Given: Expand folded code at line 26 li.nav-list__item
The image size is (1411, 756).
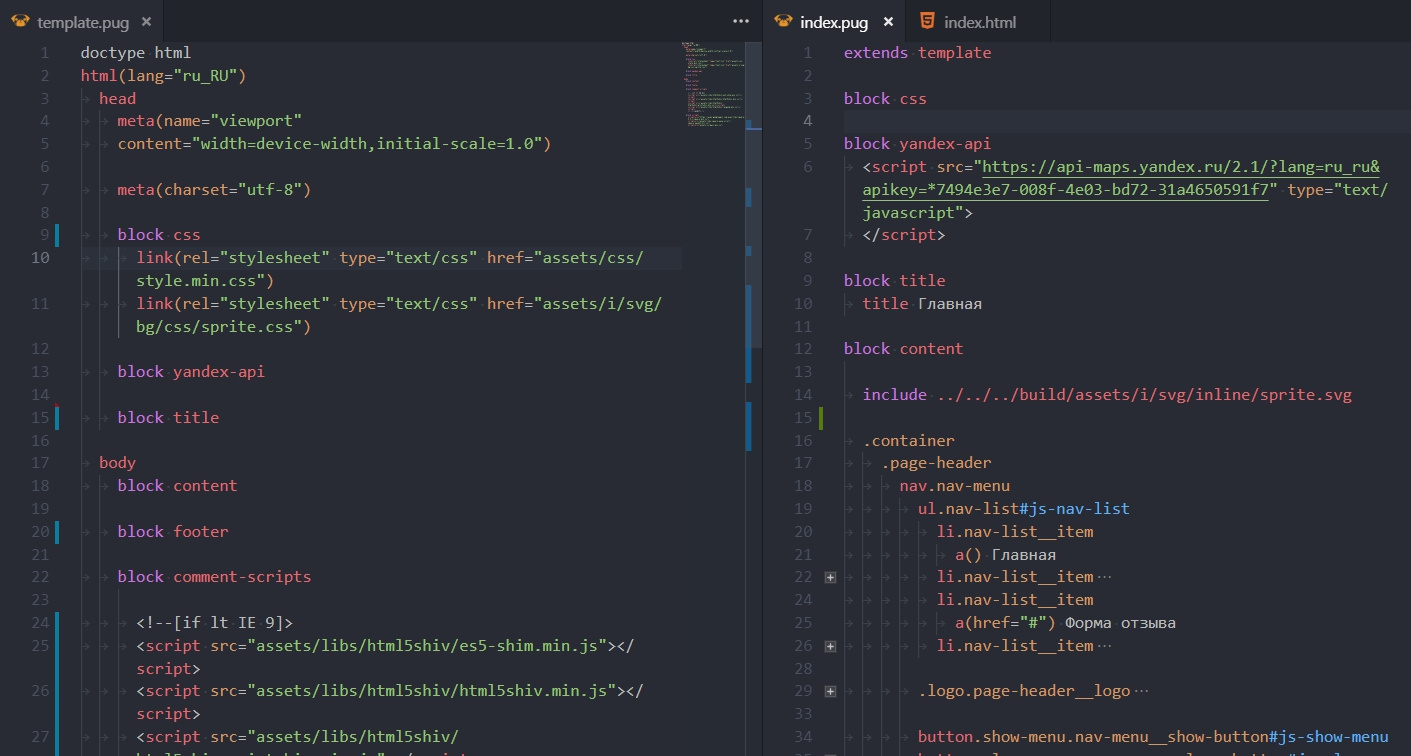Looking at the screenshot, I should pos(829,646).
